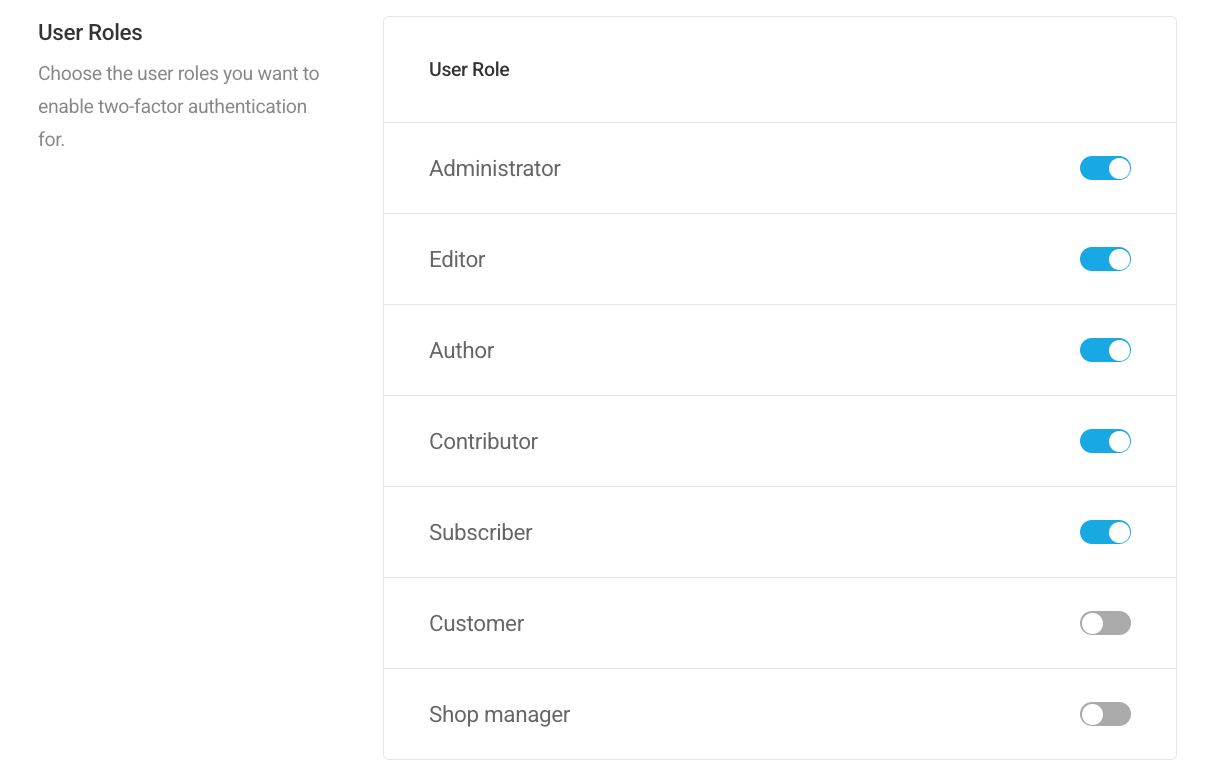Disable two-factor for the Administrator role

(x=1105, y=168)
